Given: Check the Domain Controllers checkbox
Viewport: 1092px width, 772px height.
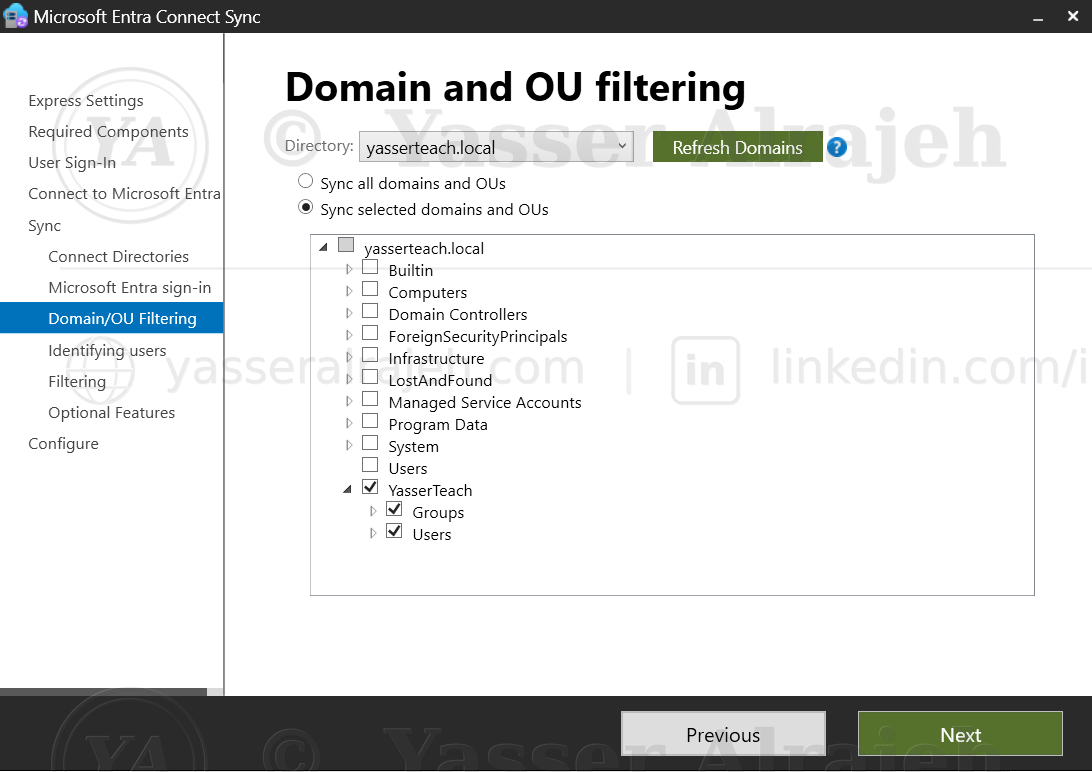Looking at the screenshot, I should pyautogui.click(x=370, y=311).
